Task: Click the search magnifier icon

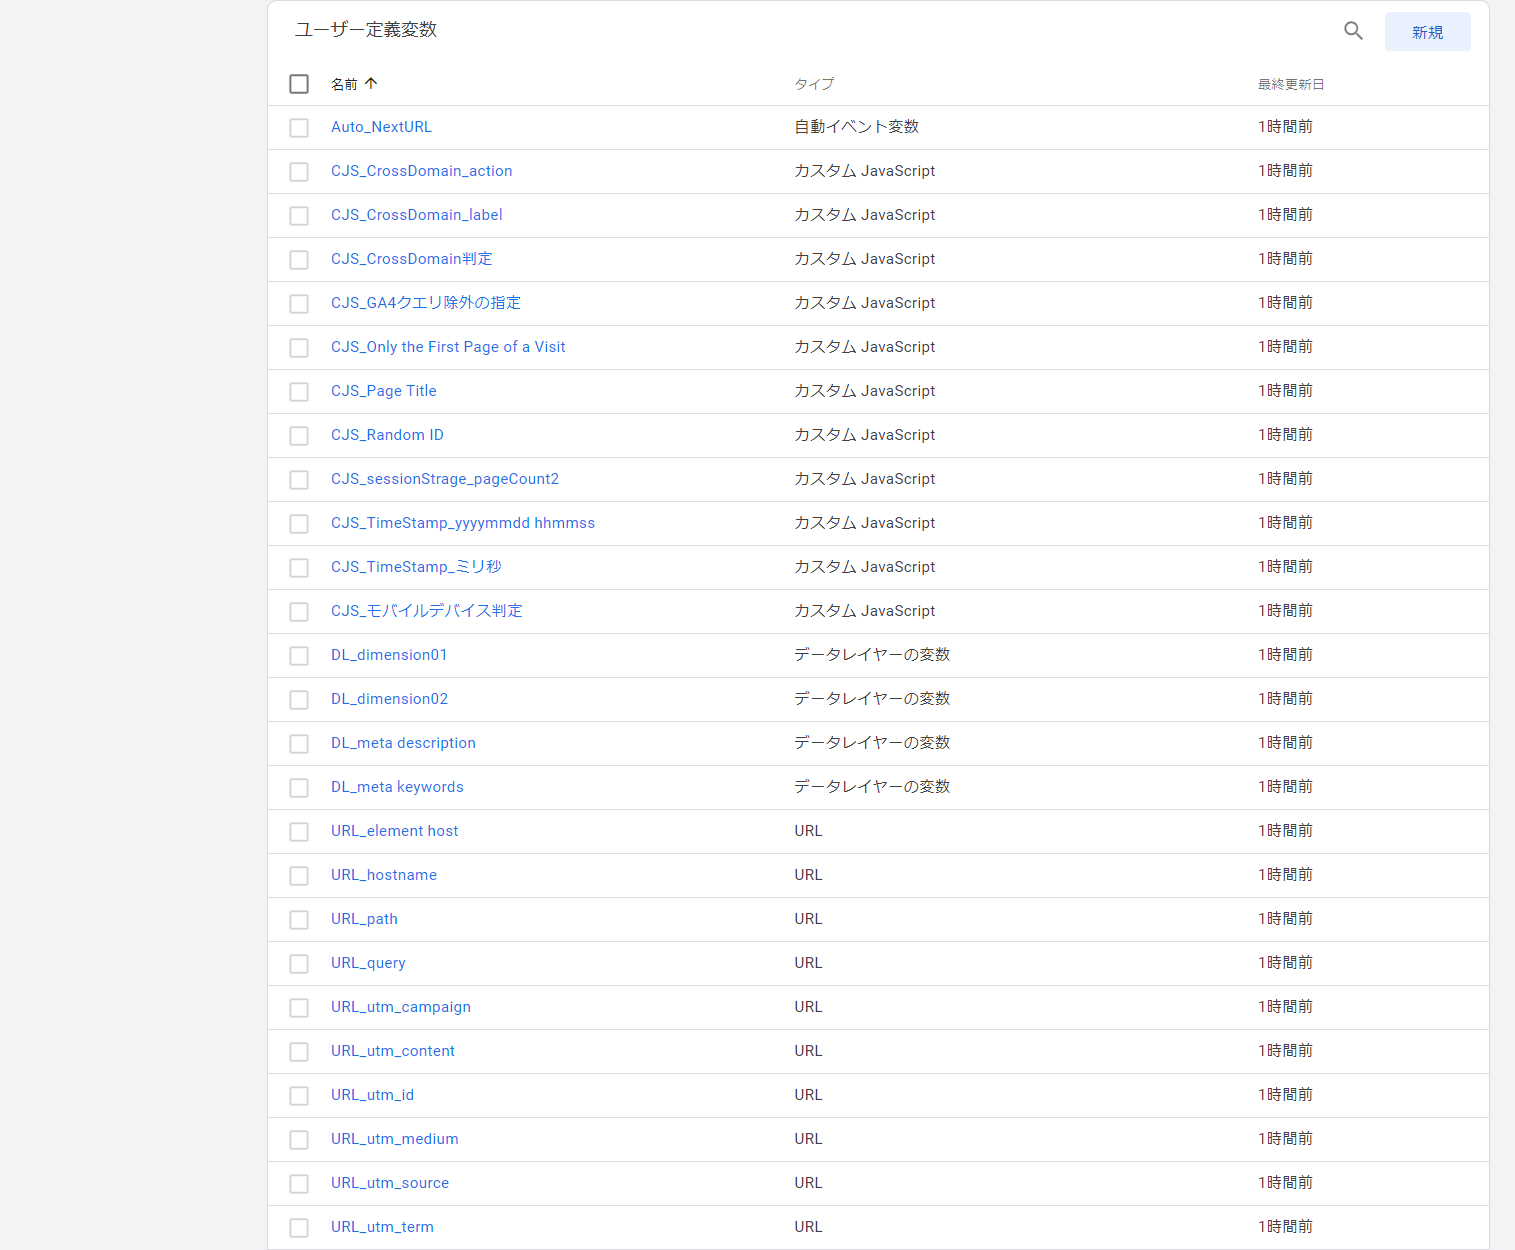Action: 1353,31
